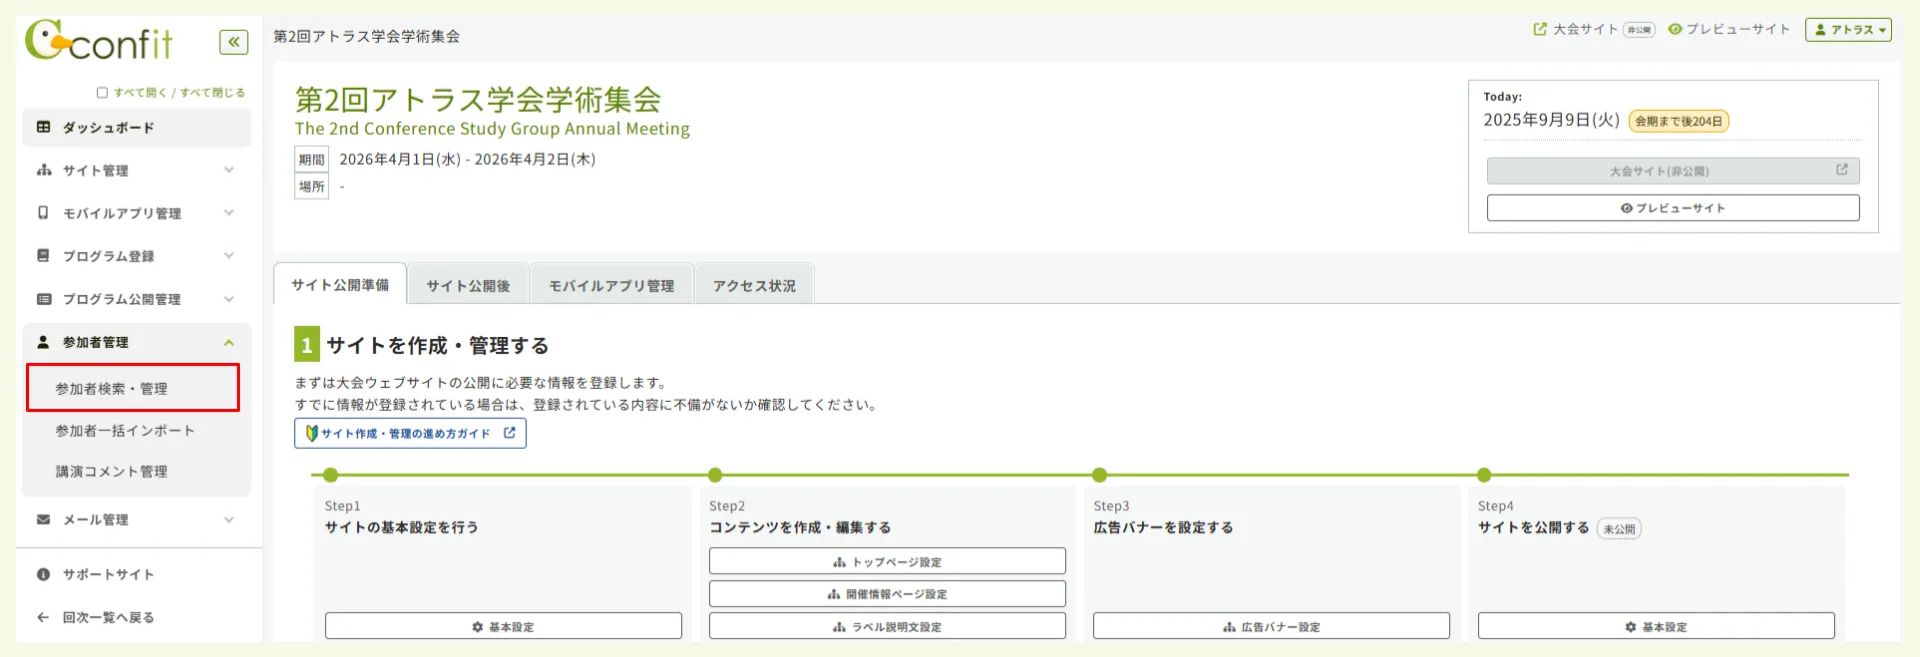Click the メール管理 envelope icon
Image resolution: width=1920 pixels, height=657 pixels.
tap(43, 520)
